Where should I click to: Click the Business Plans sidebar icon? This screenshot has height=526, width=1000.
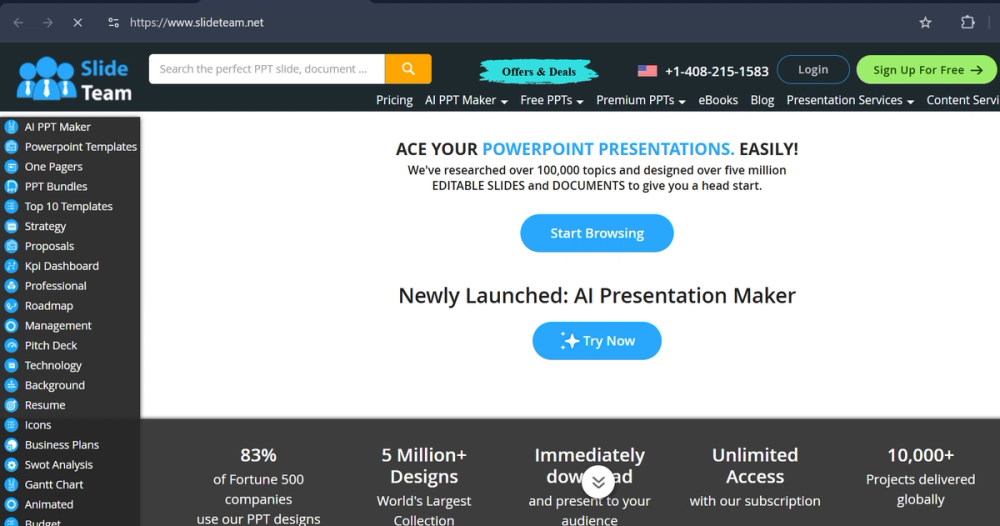(x=11, y=445)
